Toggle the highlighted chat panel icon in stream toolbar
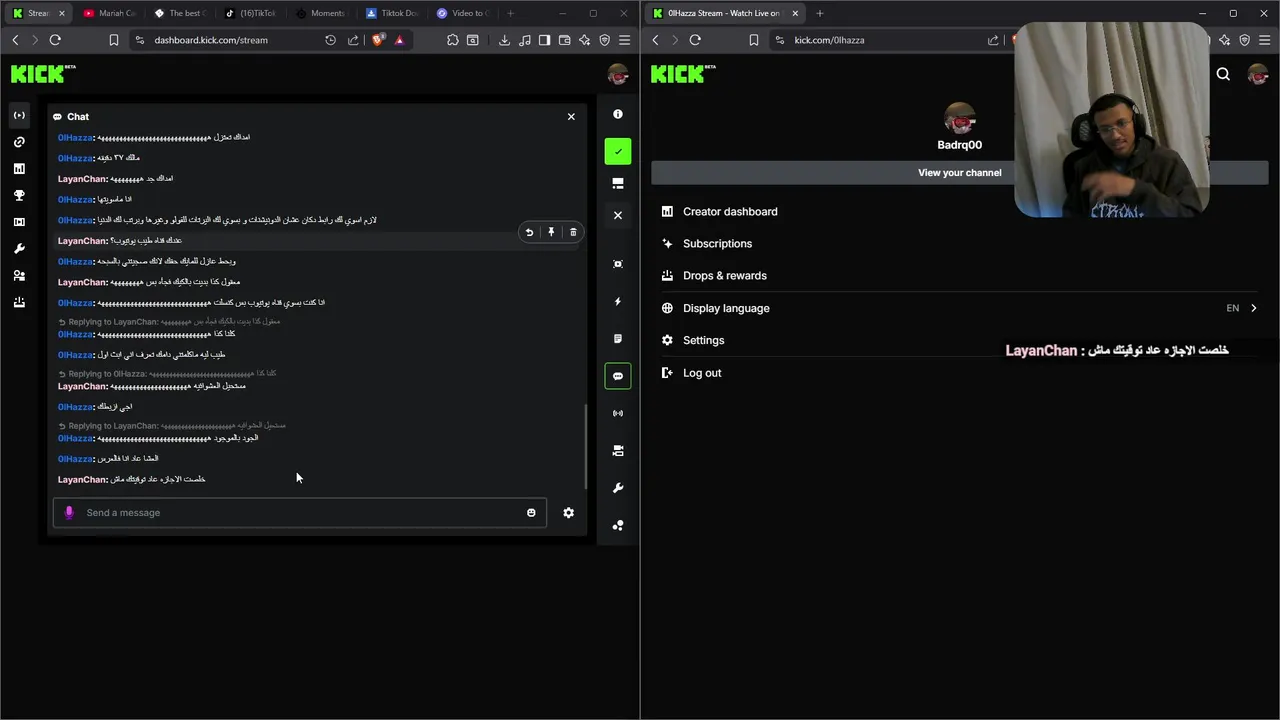Screen dimensions: 1280x720 618,376
